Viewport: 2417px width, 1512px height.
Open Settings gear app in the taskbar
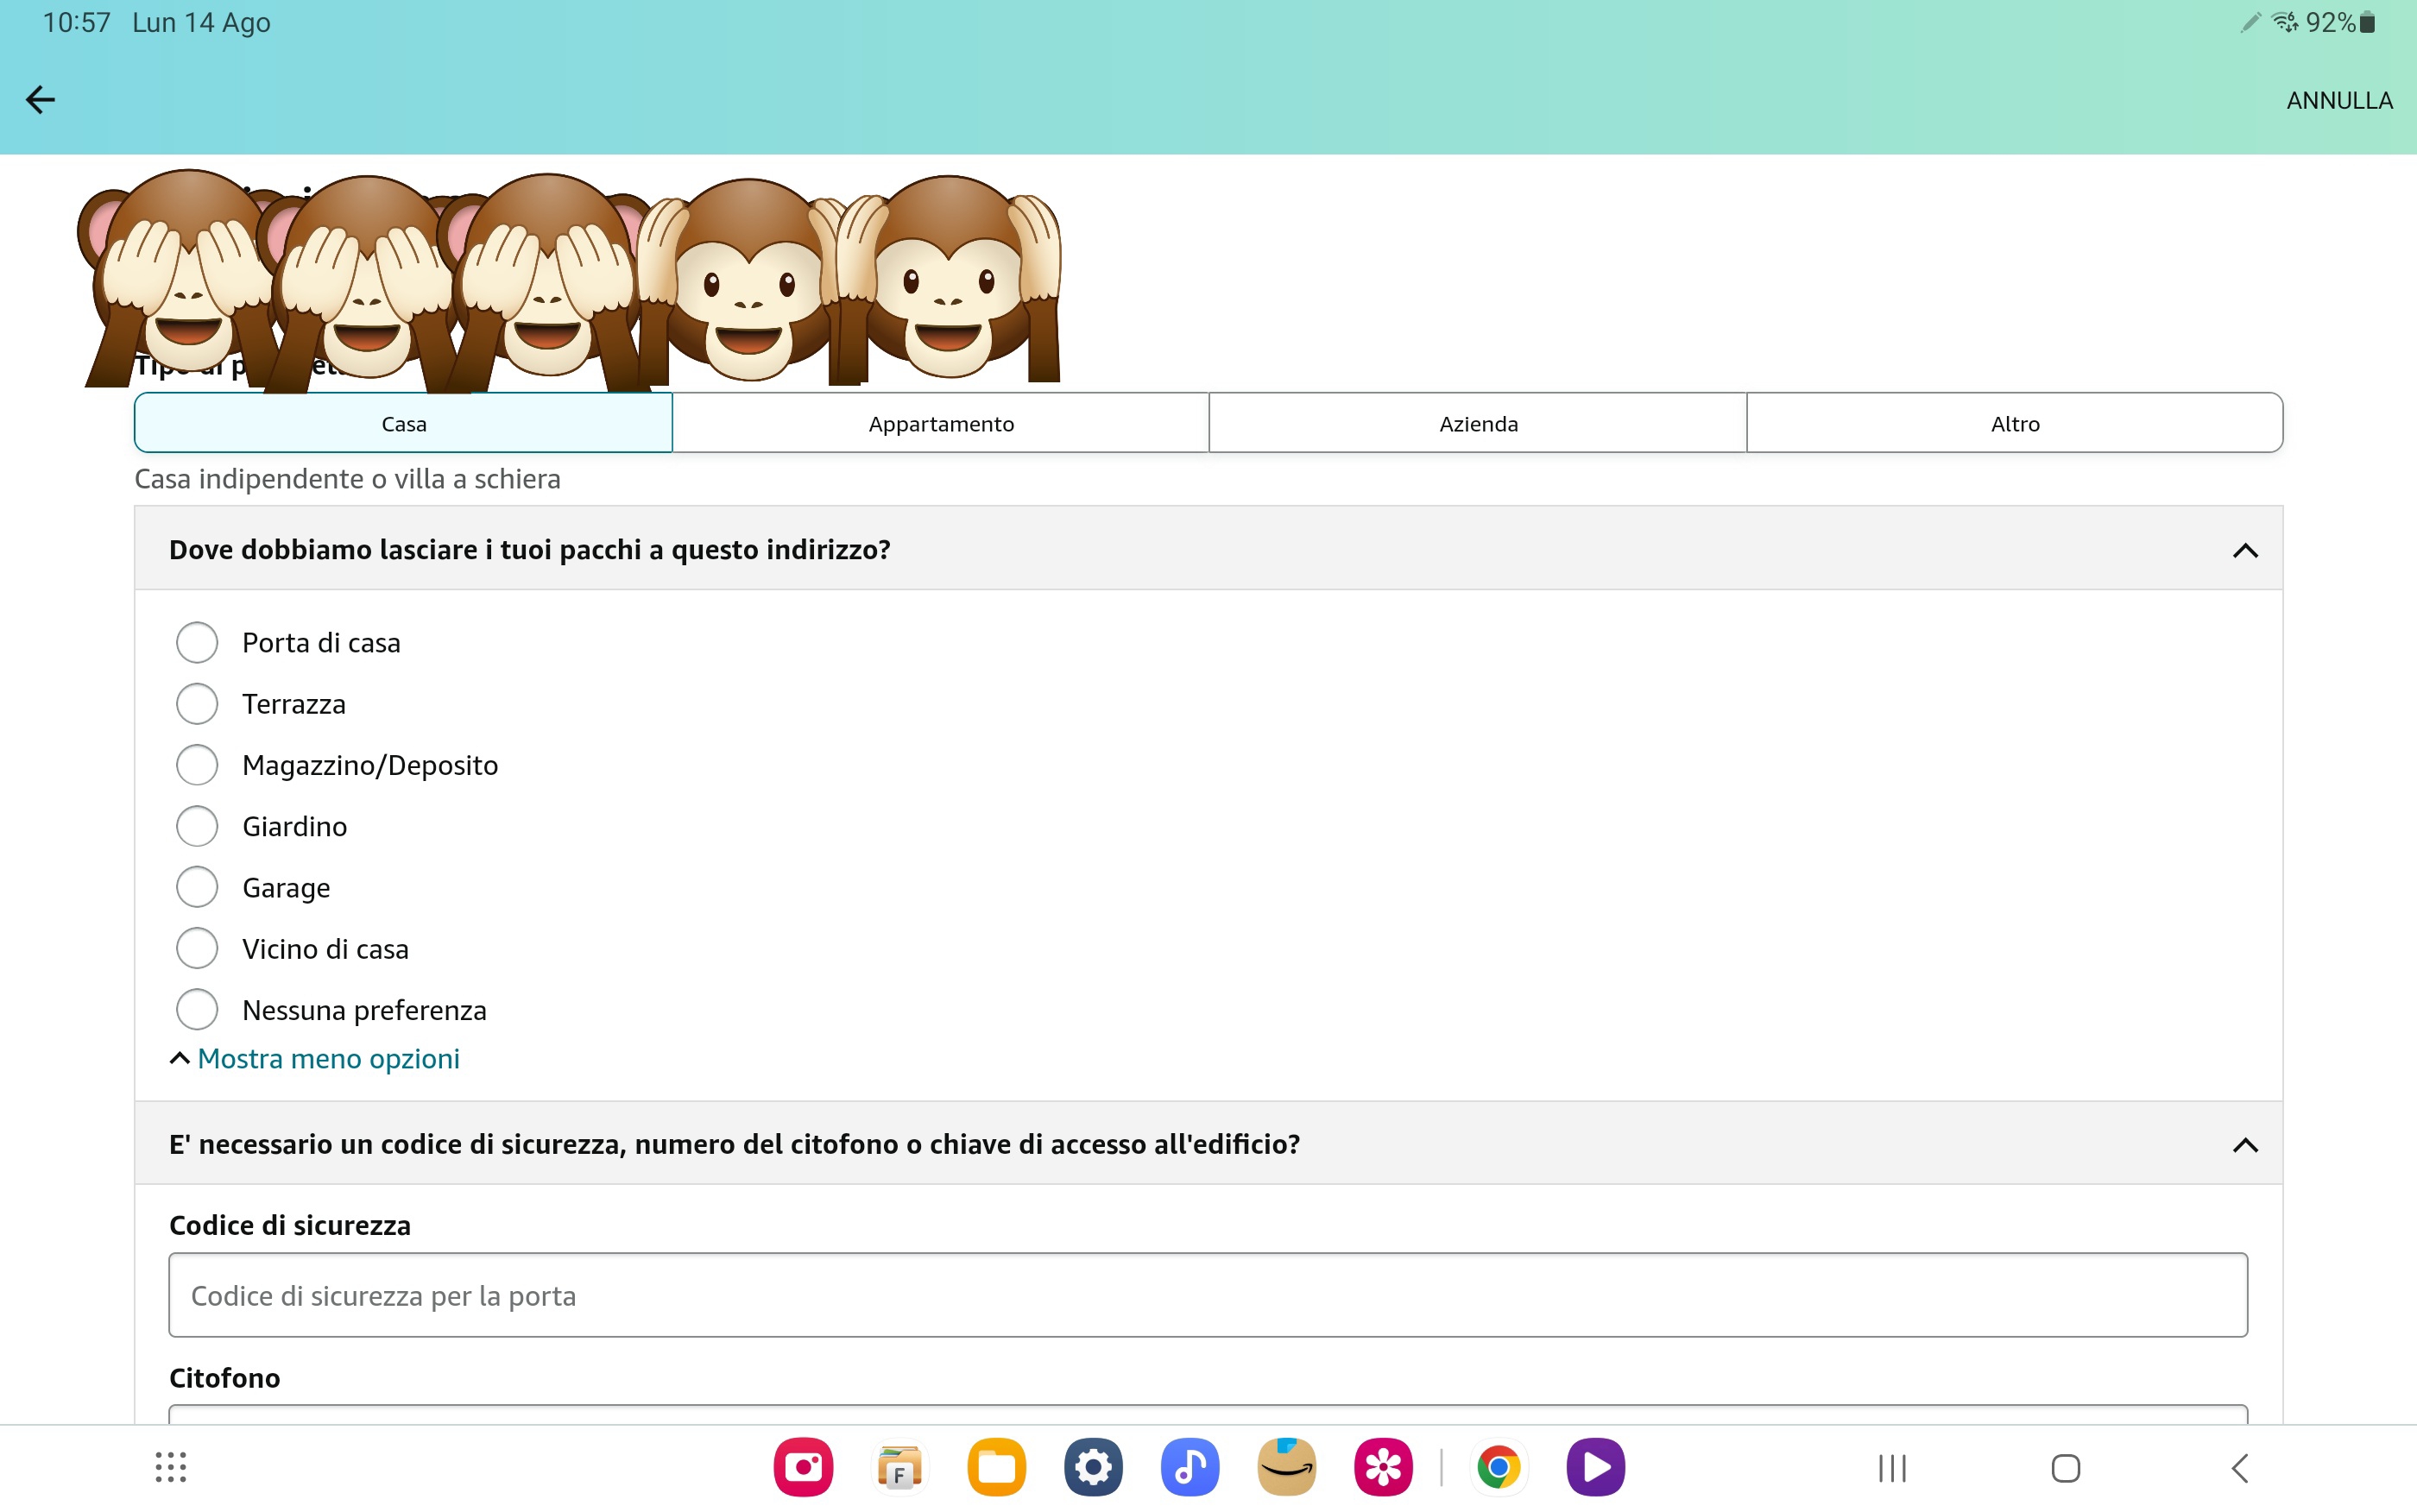pos(1093,1467)
